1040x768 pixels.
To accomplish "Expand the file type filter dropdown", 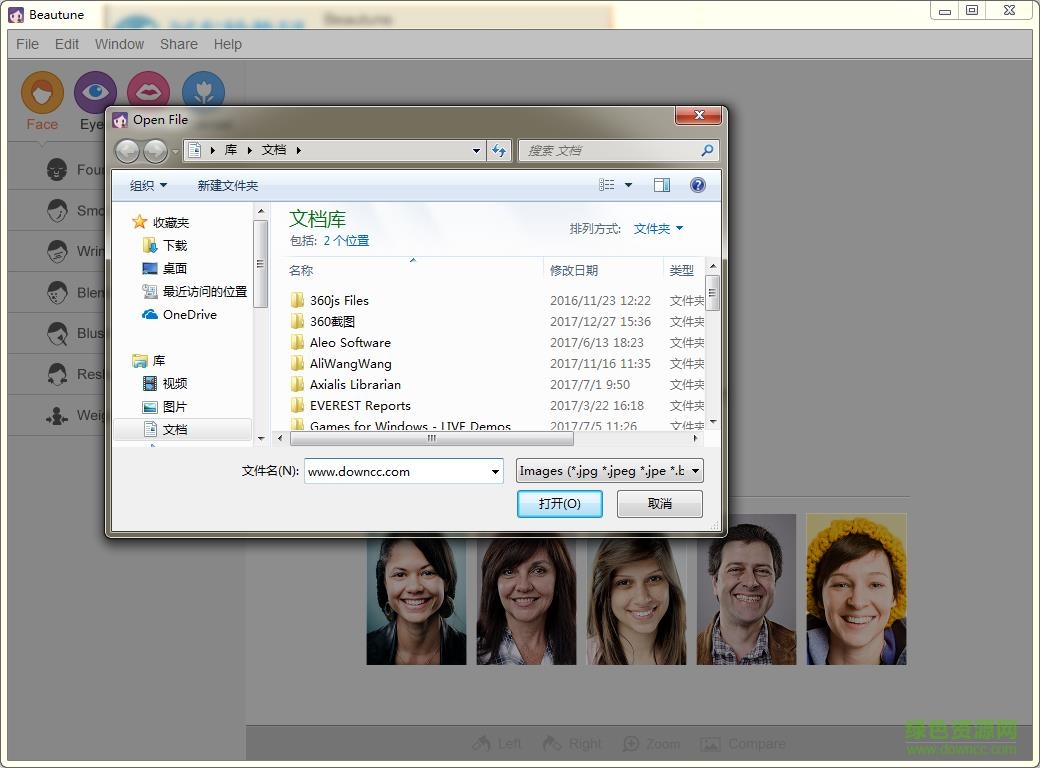I will (695, 471).
